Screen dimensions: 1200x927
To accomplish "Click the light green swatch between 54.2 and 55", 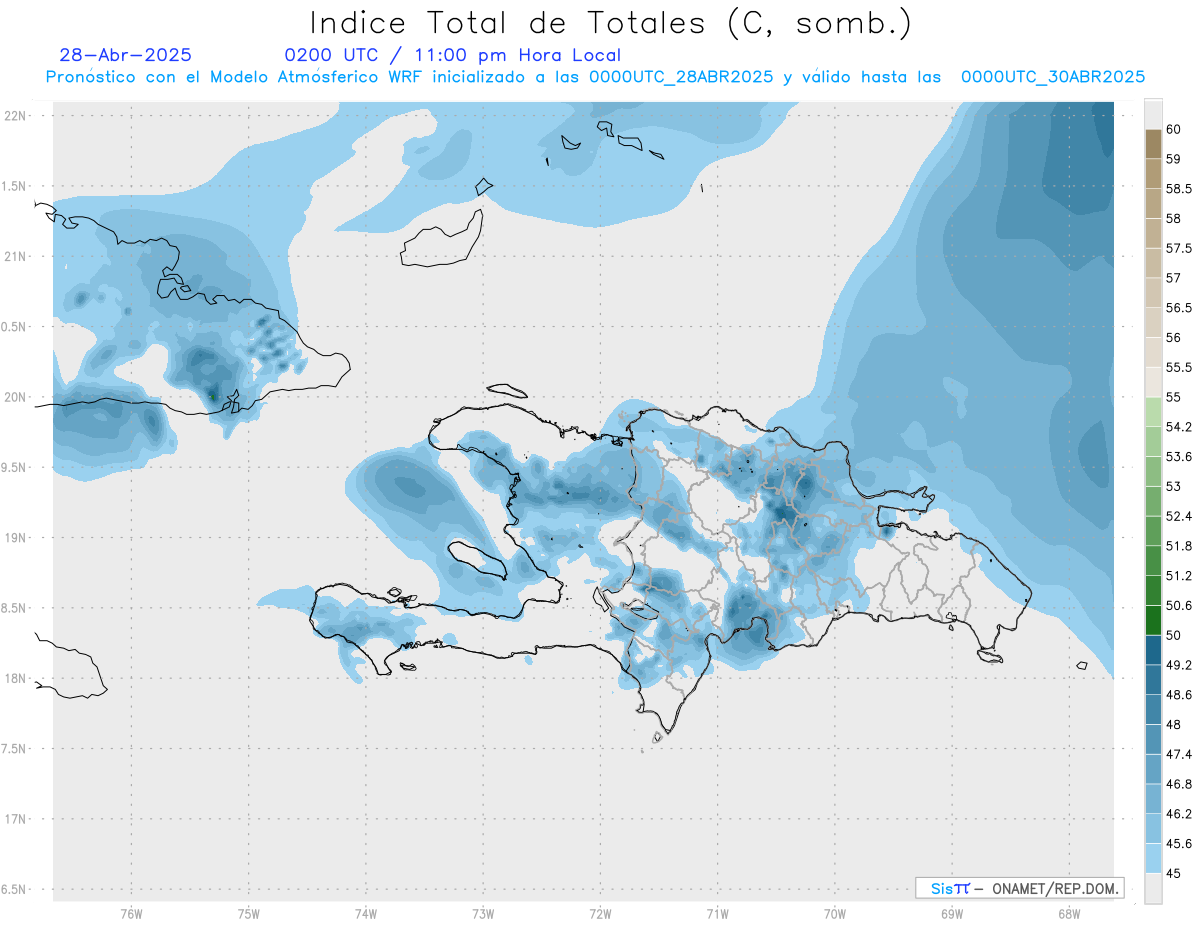I will point(1153,412).
